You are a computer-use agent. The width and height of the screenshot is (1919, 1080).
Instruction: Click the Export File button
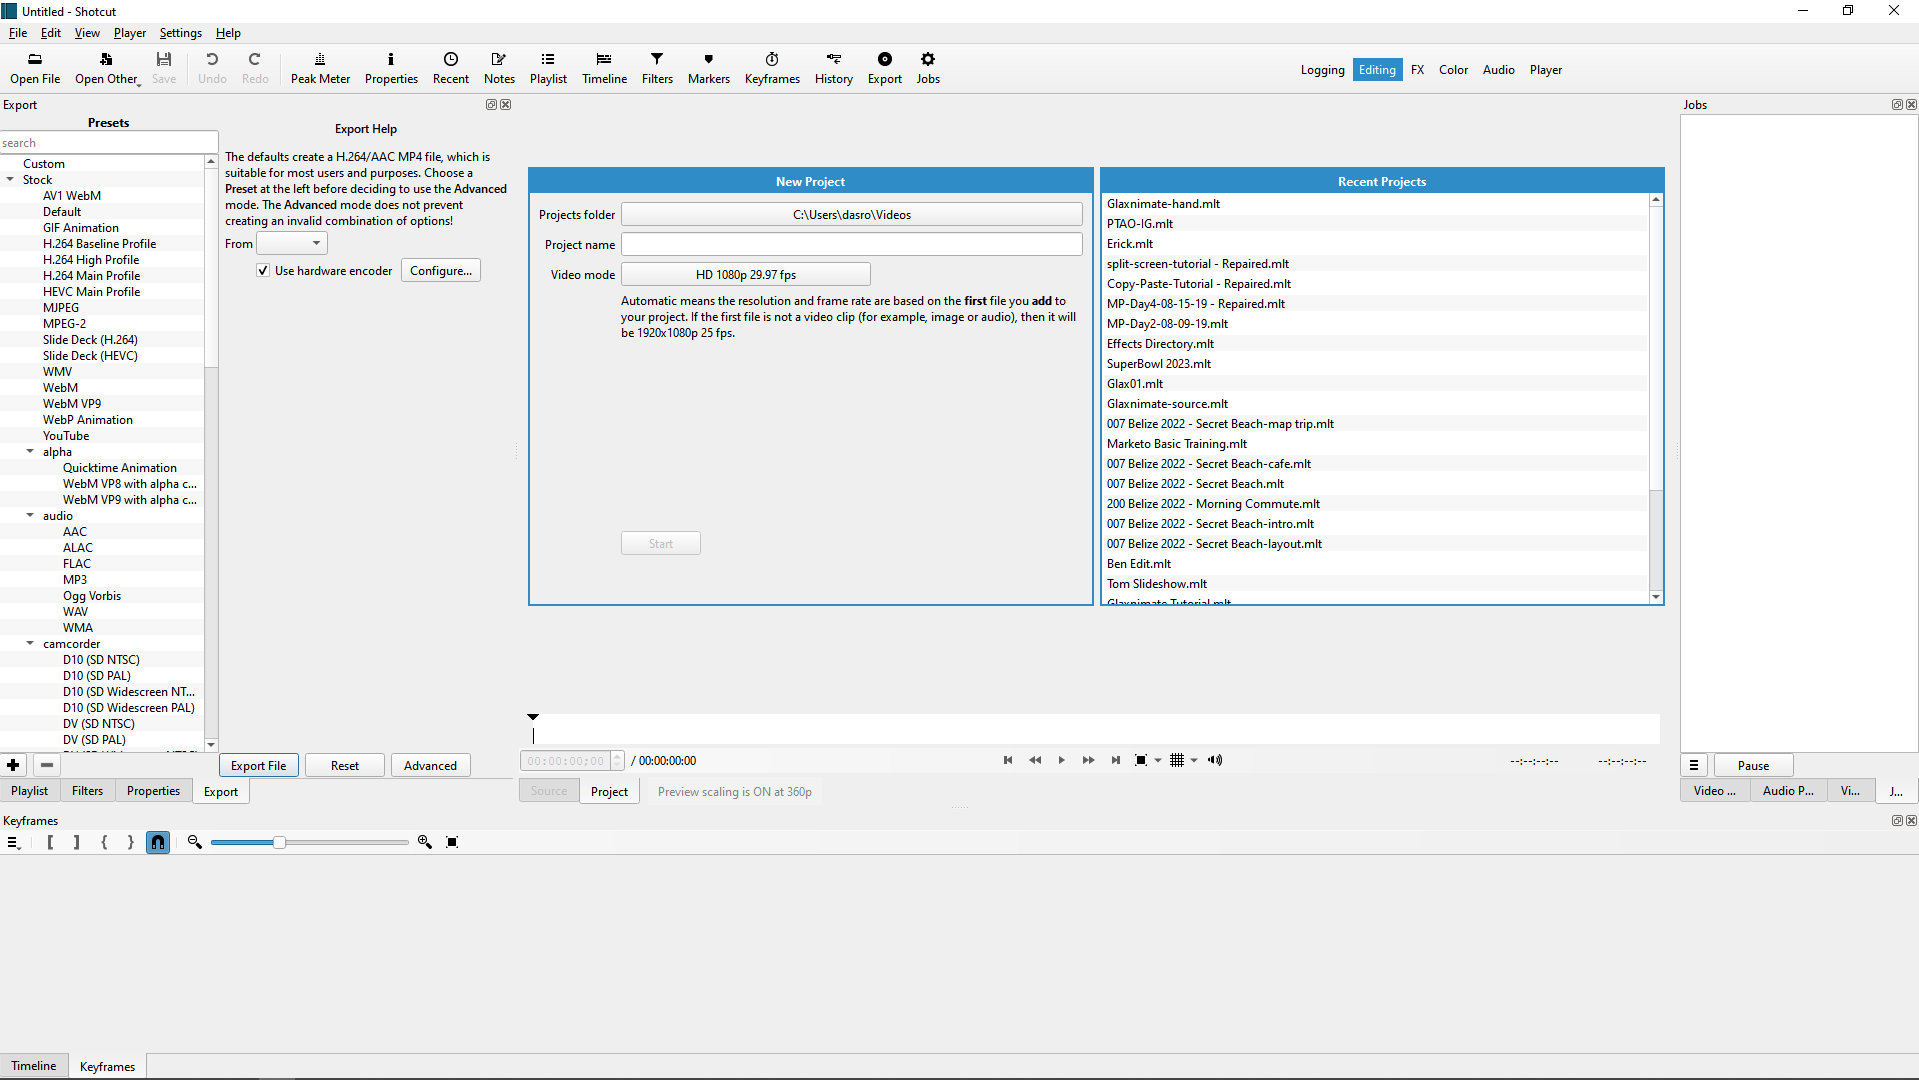click(x=258, y=766)
